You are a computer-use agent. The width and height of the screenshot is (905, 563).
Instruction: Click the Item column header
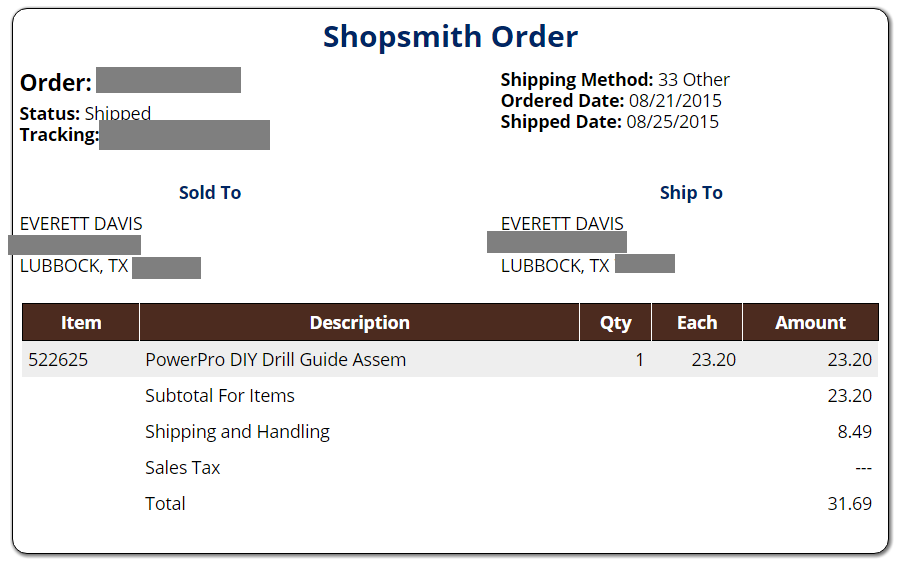tap(81, 322)
